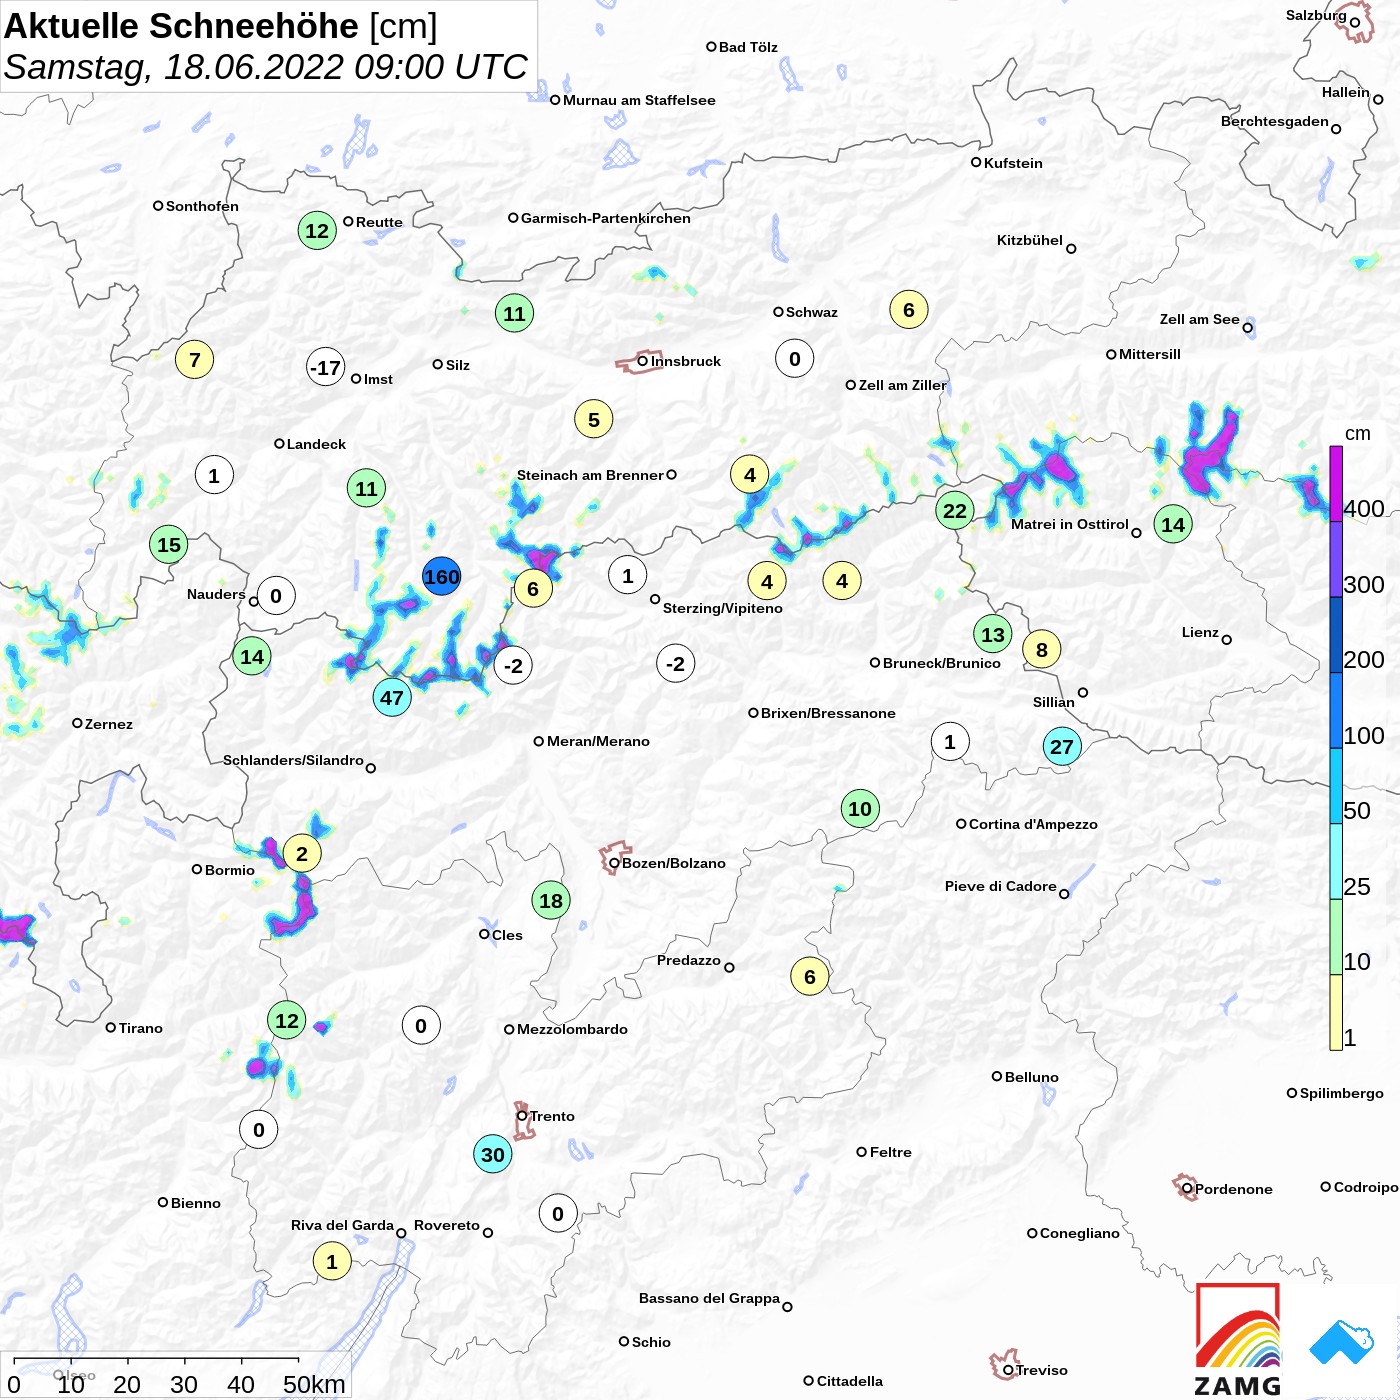Click the 18 cm station near Cles
1400x1400 pixels.
551,900
